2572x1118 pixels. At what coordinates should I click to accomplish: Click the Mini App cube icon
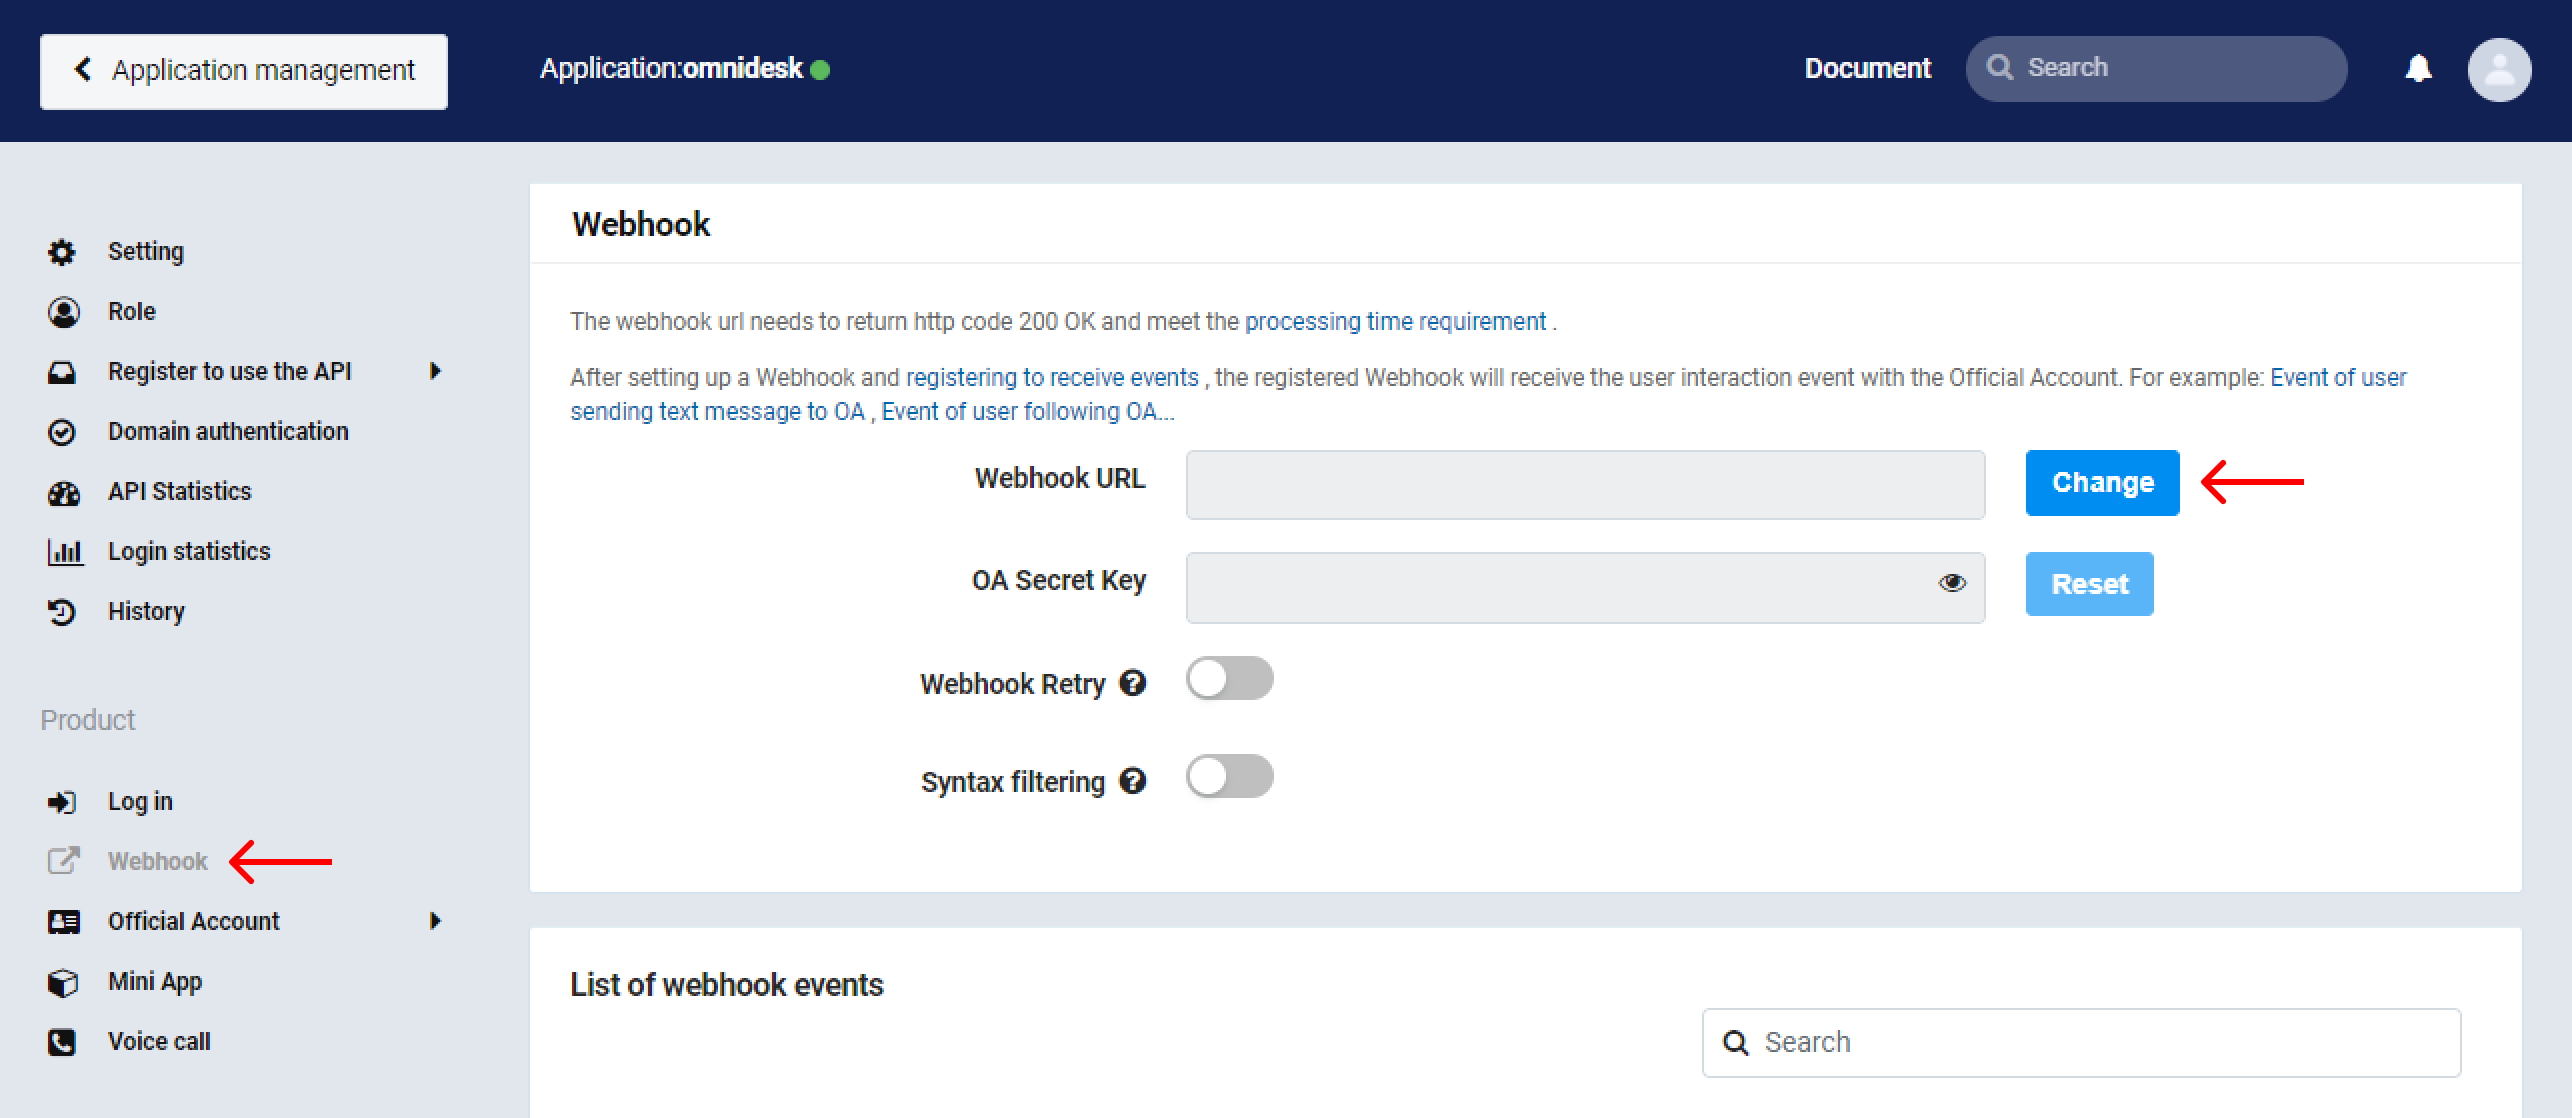[62, 982]
